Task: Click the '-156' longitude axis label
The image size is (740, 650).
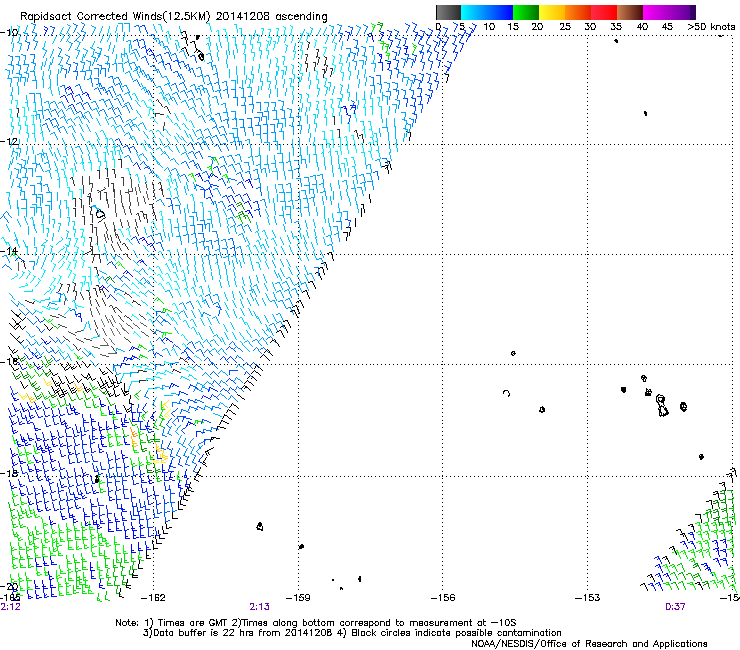Action: pos(443,598)
